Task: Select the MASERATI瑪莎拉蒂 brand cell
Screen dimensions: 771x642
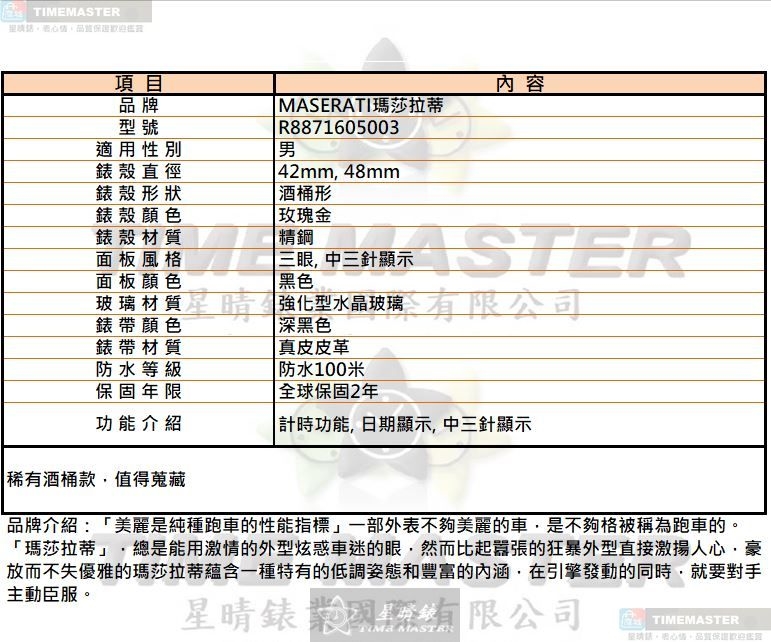Action: (x=361, y=105)
